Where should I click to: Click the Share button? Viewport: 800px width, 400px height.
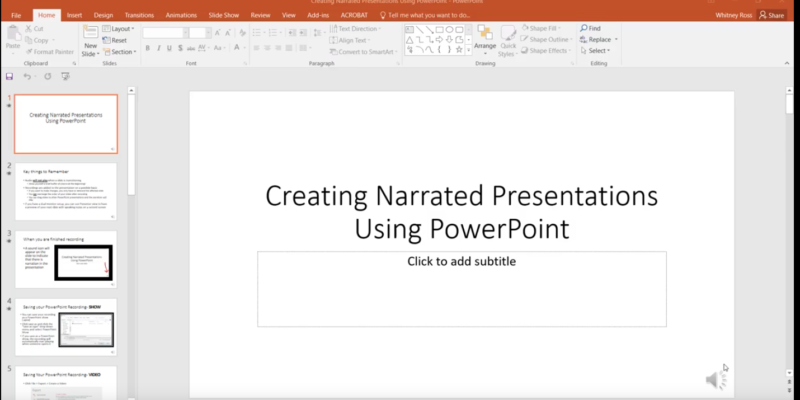coord(771,16)
